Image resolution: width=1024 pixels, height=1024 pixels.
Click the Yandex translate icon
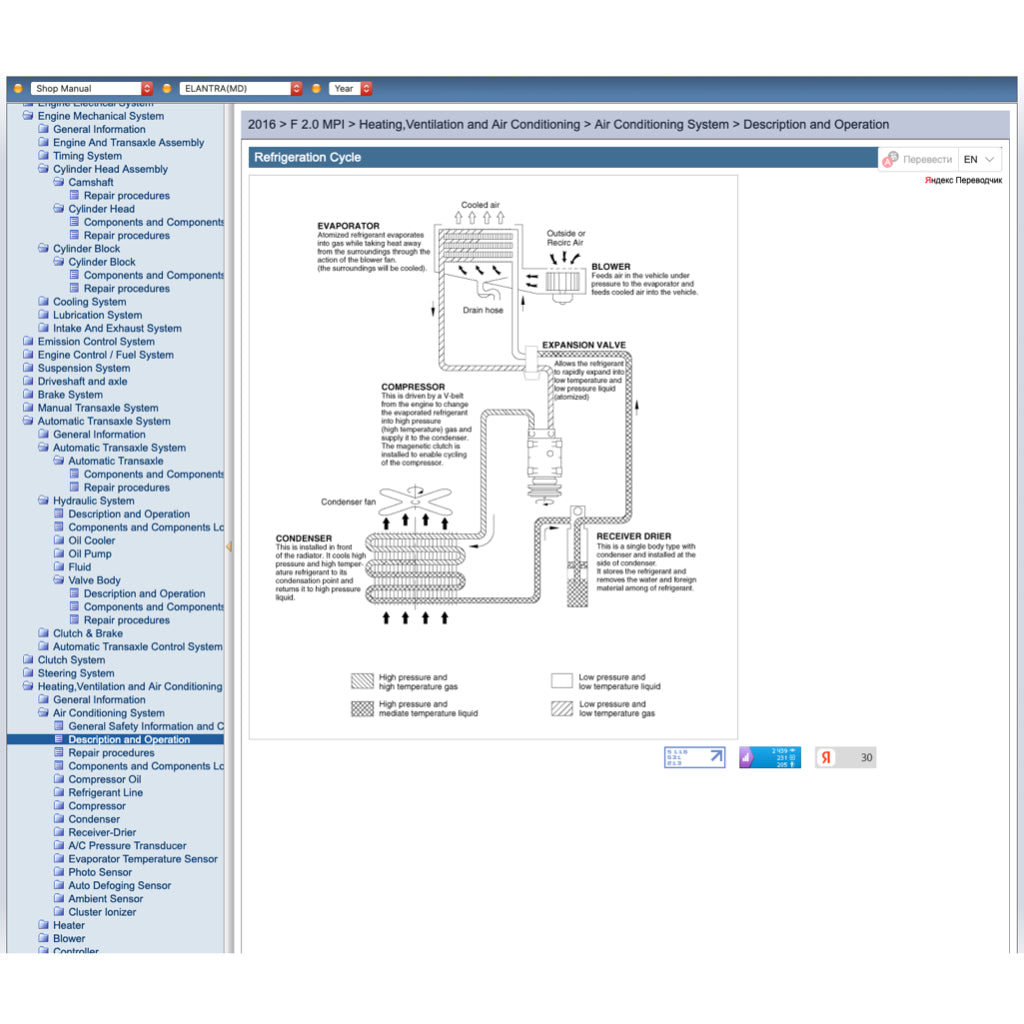pyautogui.click(x=890, y=159)
